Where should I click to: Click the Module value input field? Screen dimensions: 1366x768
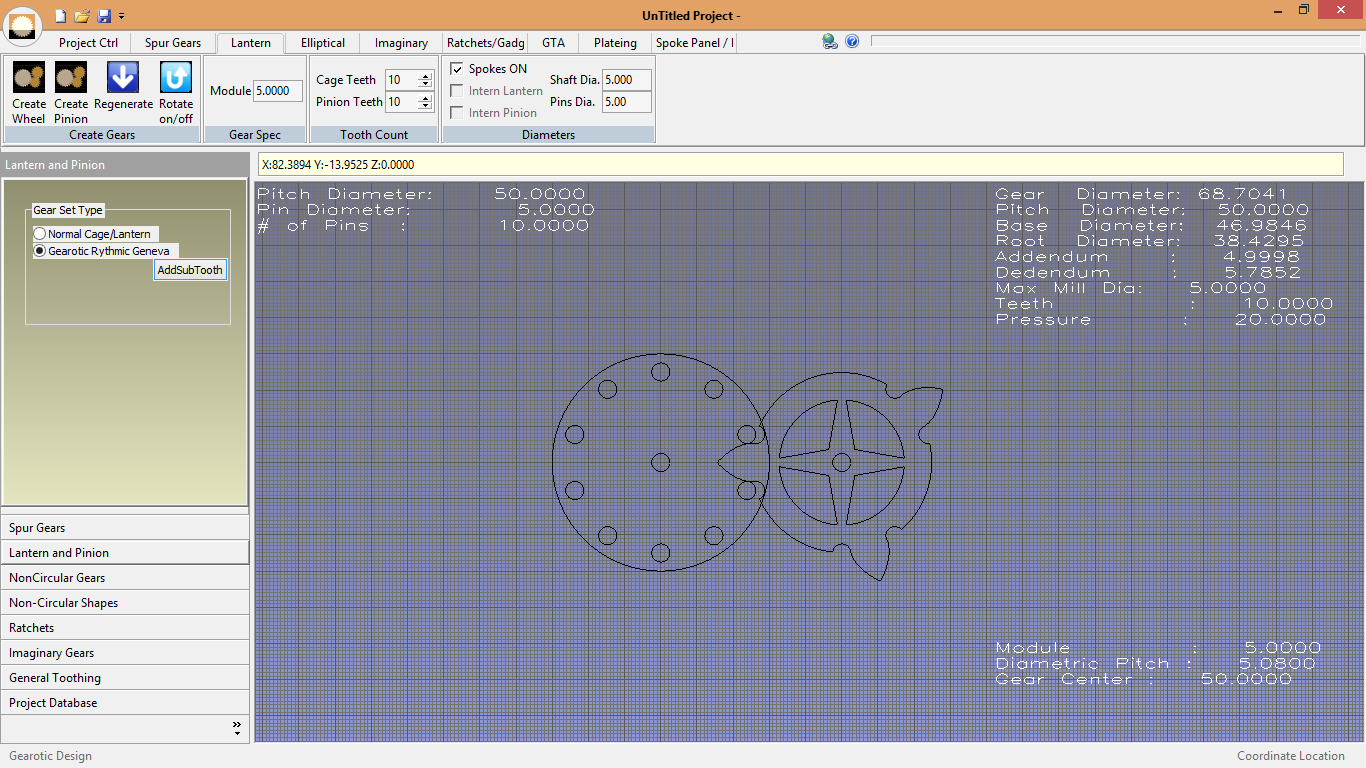pos(277,91)
